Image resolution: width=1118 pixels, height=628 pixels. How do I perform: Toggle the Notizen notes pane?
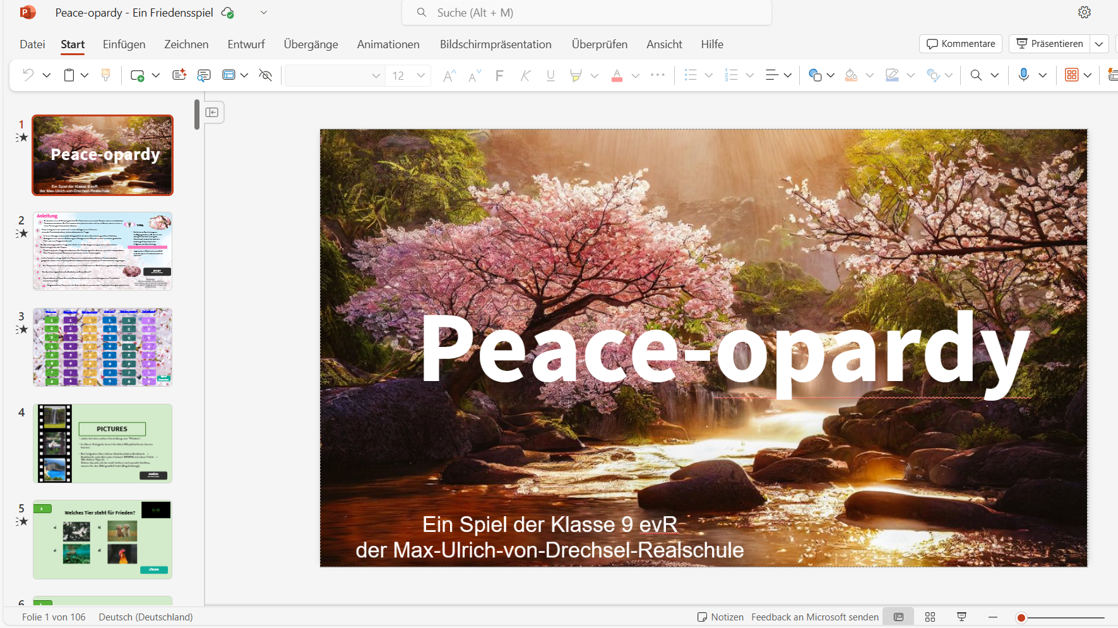coord(720,617)
